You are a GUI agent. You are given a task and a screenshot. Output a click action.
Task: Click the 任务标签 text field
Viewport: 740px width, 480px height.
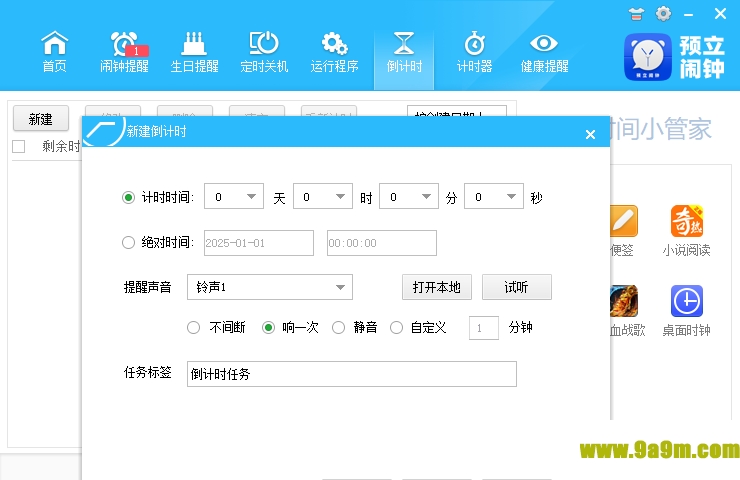(352, 374)
